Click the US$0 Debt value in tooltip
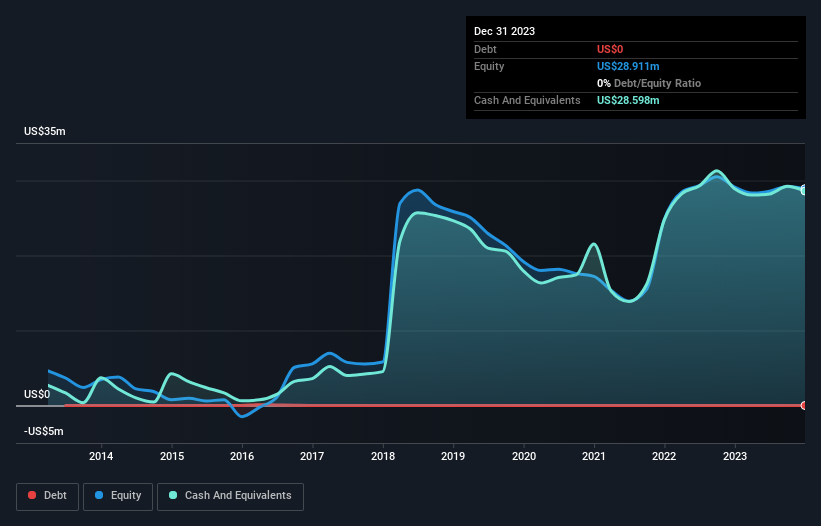The image size is (821, 526). (610, 49)
